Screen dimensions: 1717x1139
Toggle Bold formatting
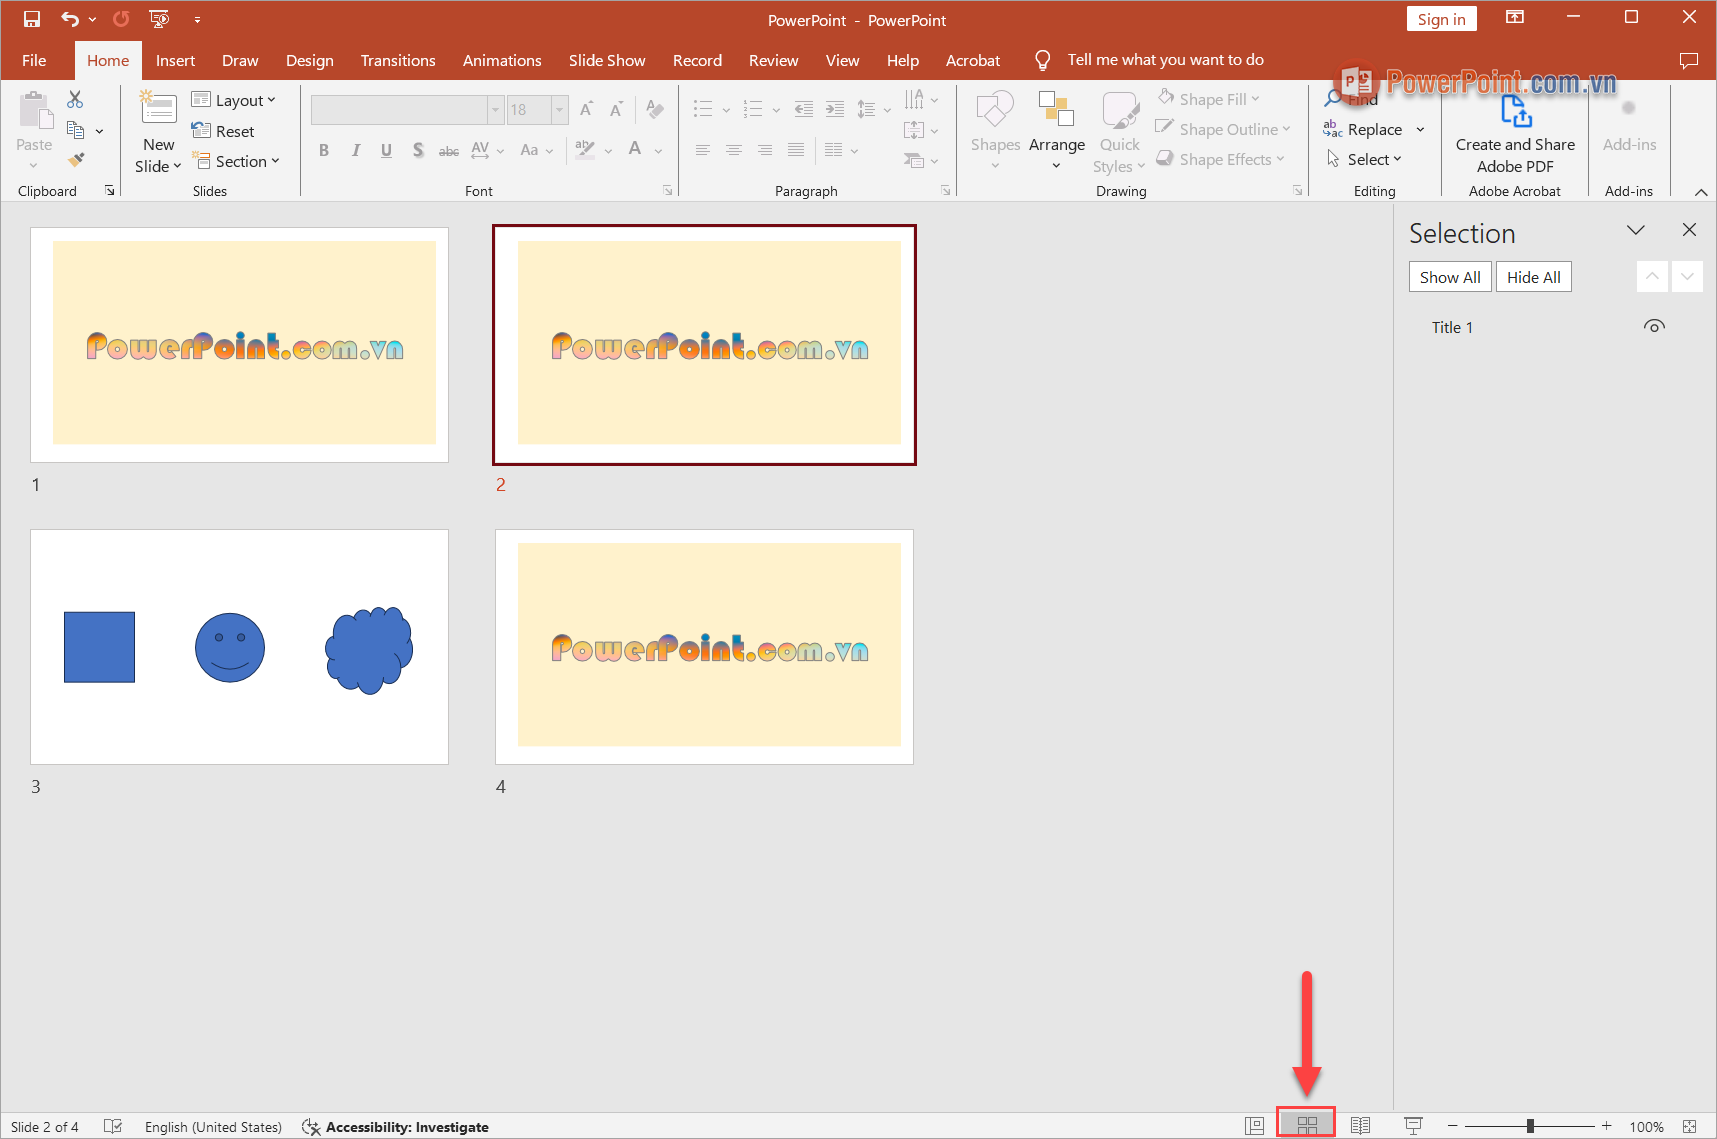point(324,150)
